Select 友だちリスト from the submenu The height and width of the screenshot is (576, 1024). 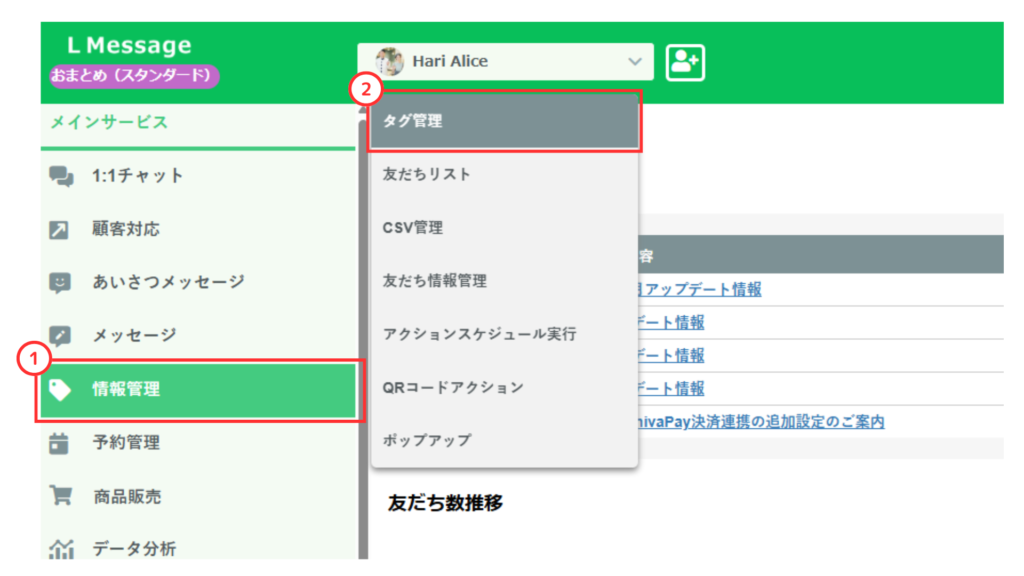point(427,174)
